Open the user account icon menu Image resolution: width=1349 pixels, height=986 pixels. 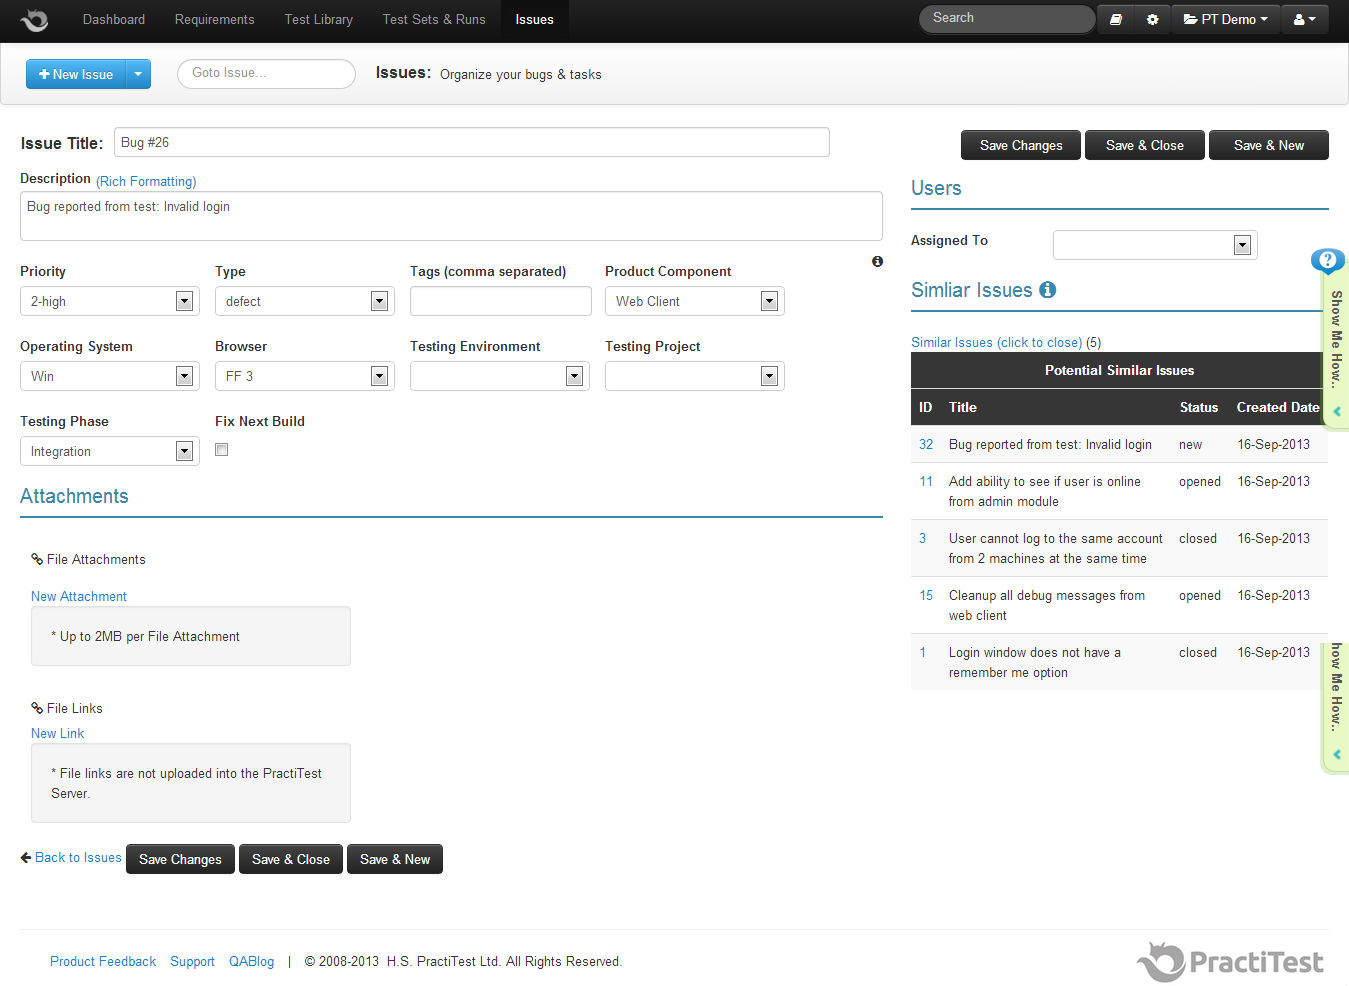(1304, 19)
